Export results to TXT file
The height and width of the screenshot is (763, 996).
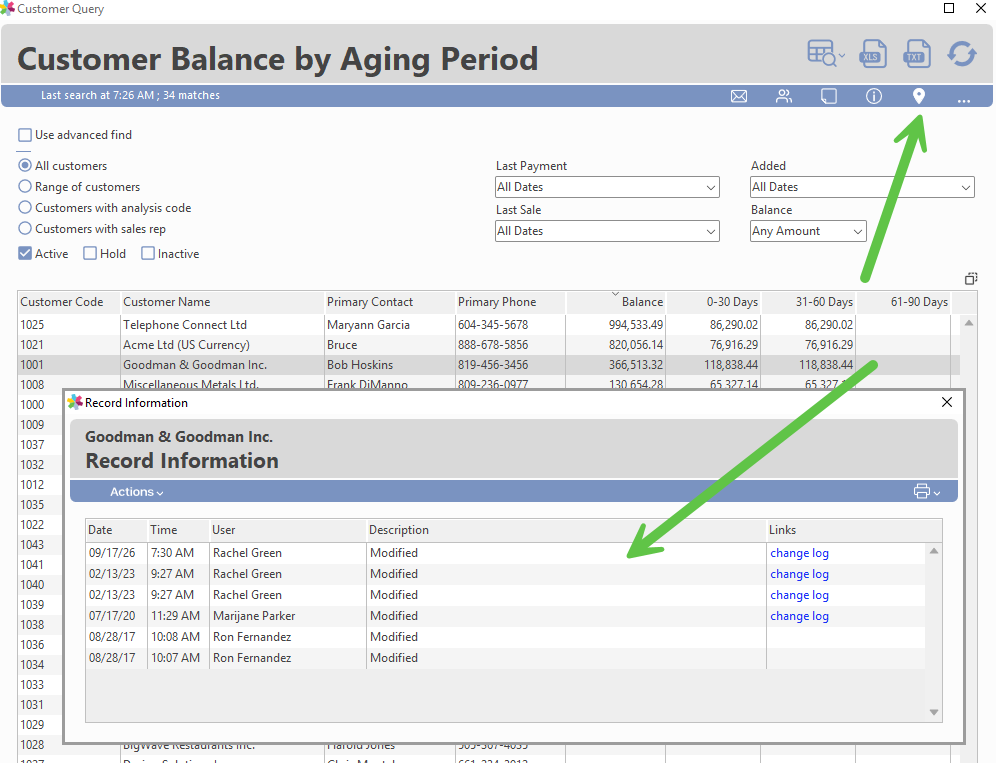click(x=916, y=53)
